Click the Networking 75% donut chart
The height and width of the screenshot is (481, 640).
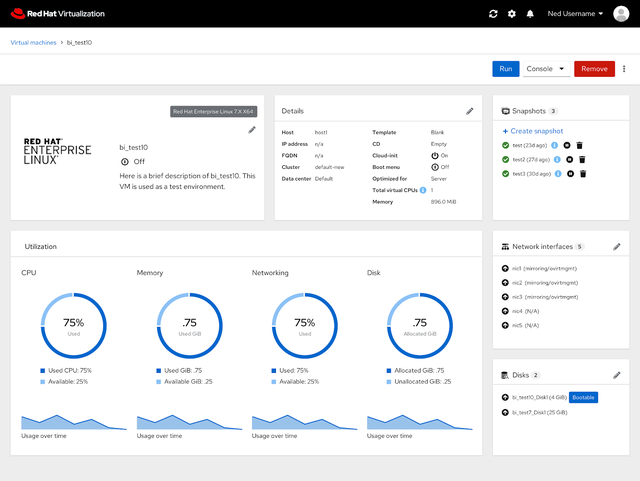305,325
